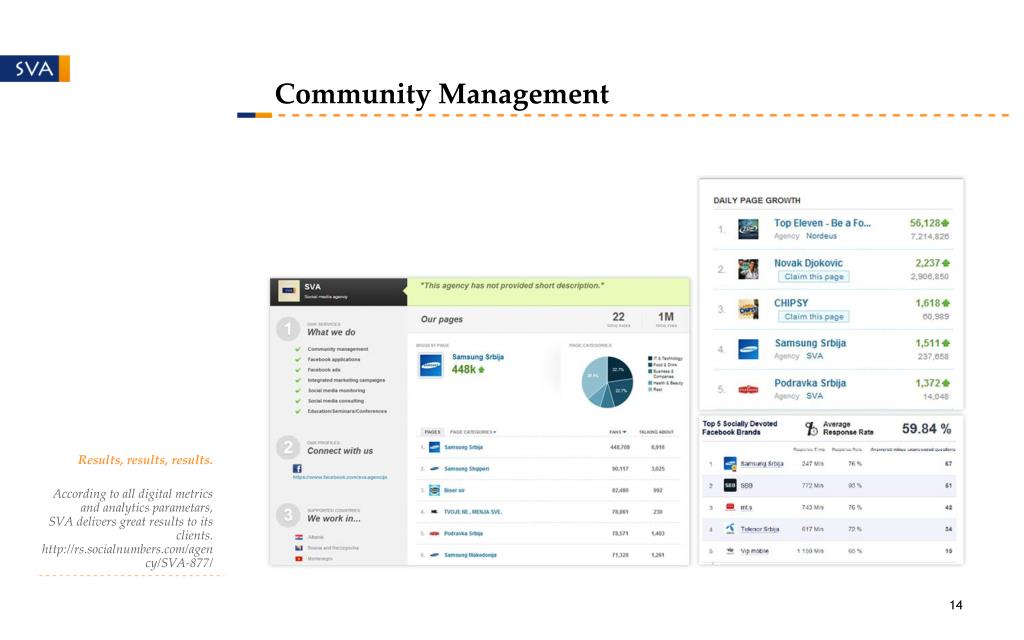1024x640 pixels.
Task: Click the Vip mobile brand logo
Action: tap(730, 551)
